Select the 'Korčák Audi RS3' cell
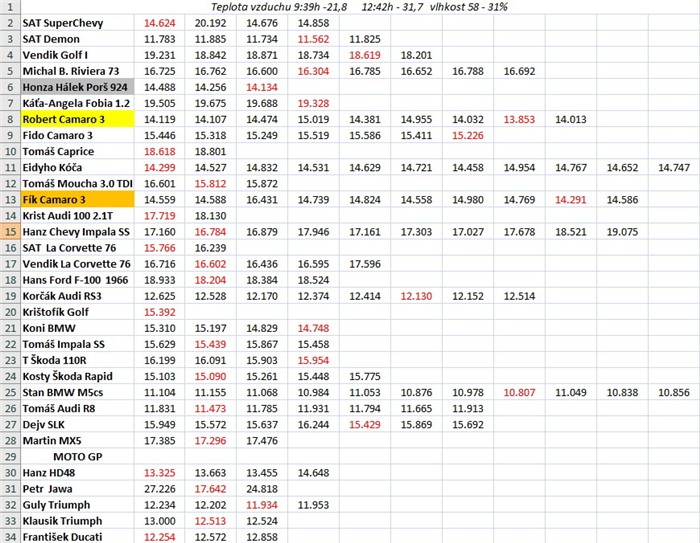The width and height of the screenshot is (700, 543). point(77,296)
